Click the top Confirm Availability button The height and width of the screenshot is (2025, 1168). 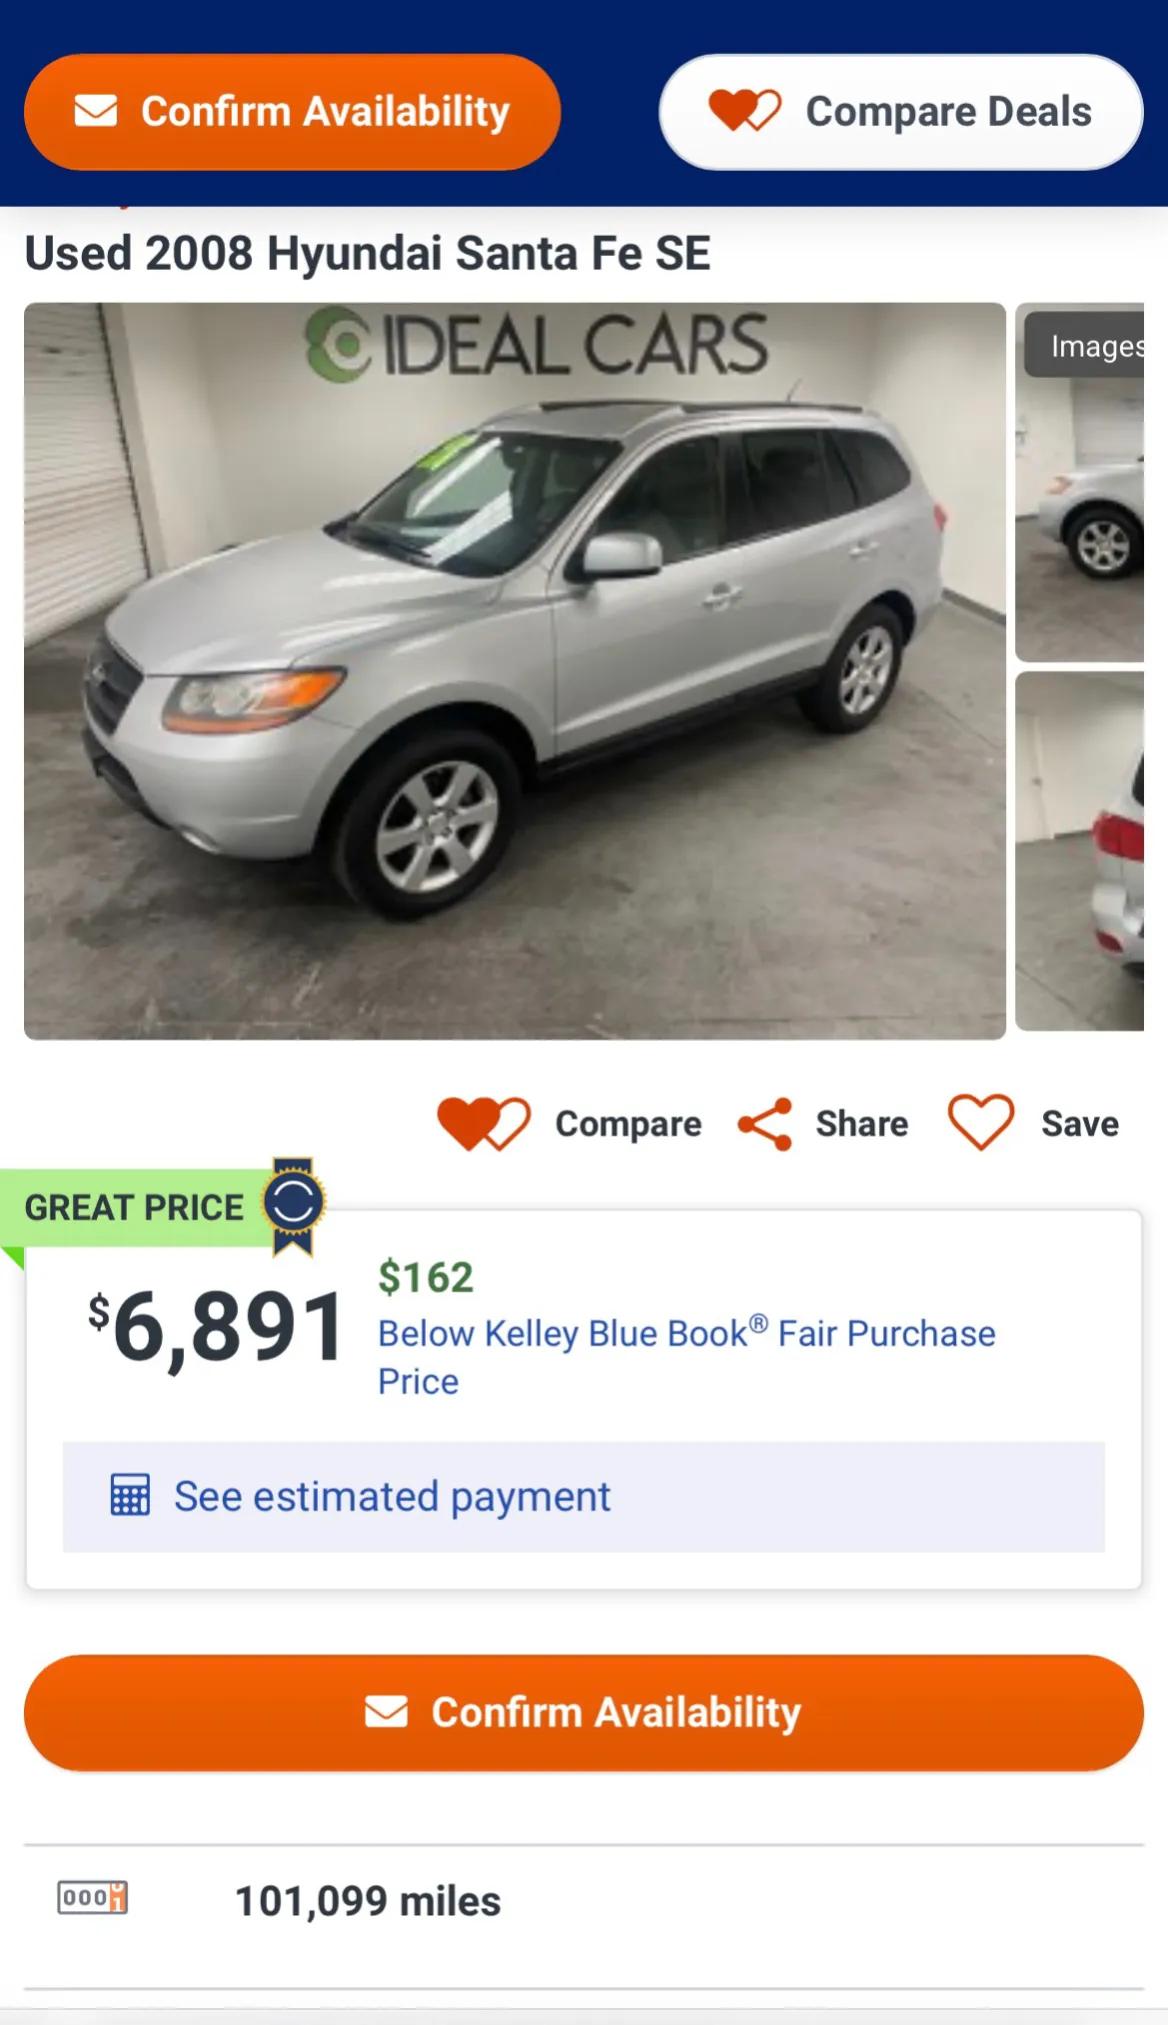tap(292, 112)
